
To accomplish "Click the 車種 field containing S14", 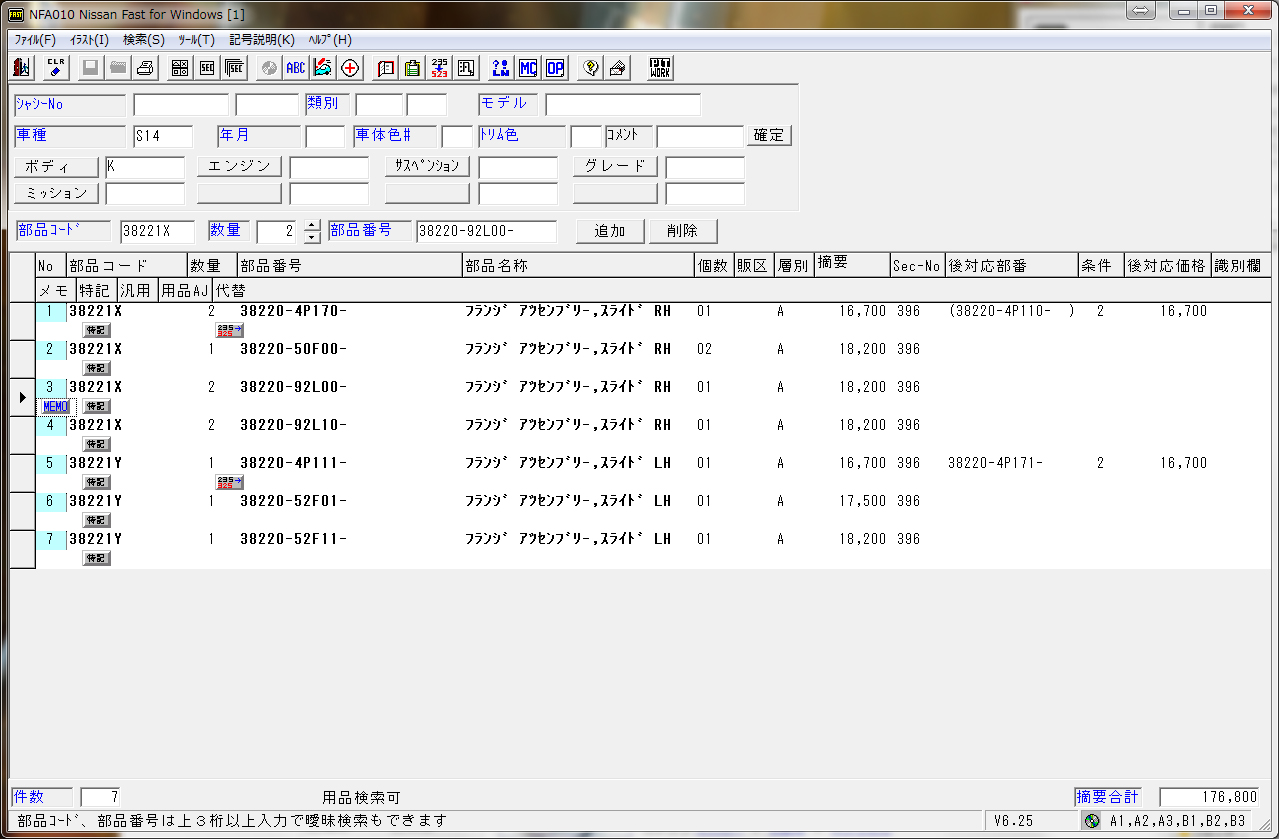I will point(162,136).
